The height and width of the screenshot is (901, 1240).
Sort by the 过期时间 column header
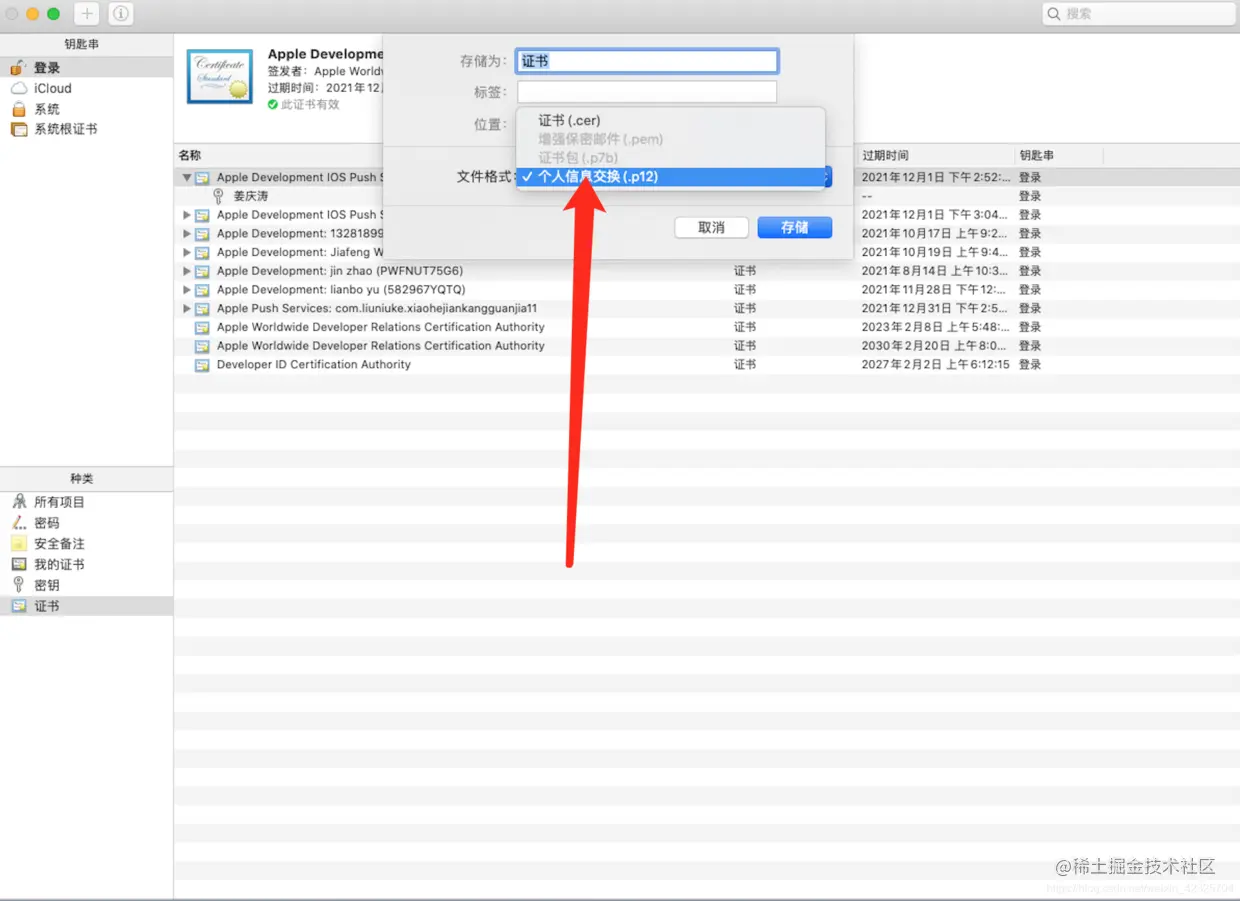pos(885,156)
